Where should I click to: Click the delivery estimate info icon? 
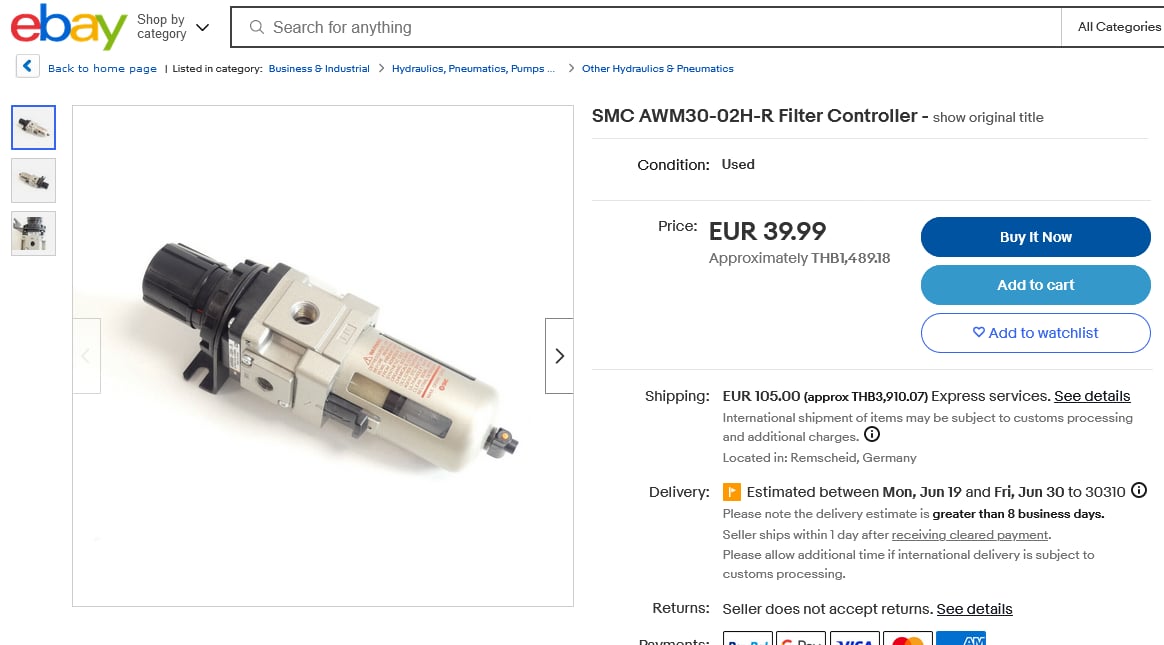click(x=1138, y=491)
